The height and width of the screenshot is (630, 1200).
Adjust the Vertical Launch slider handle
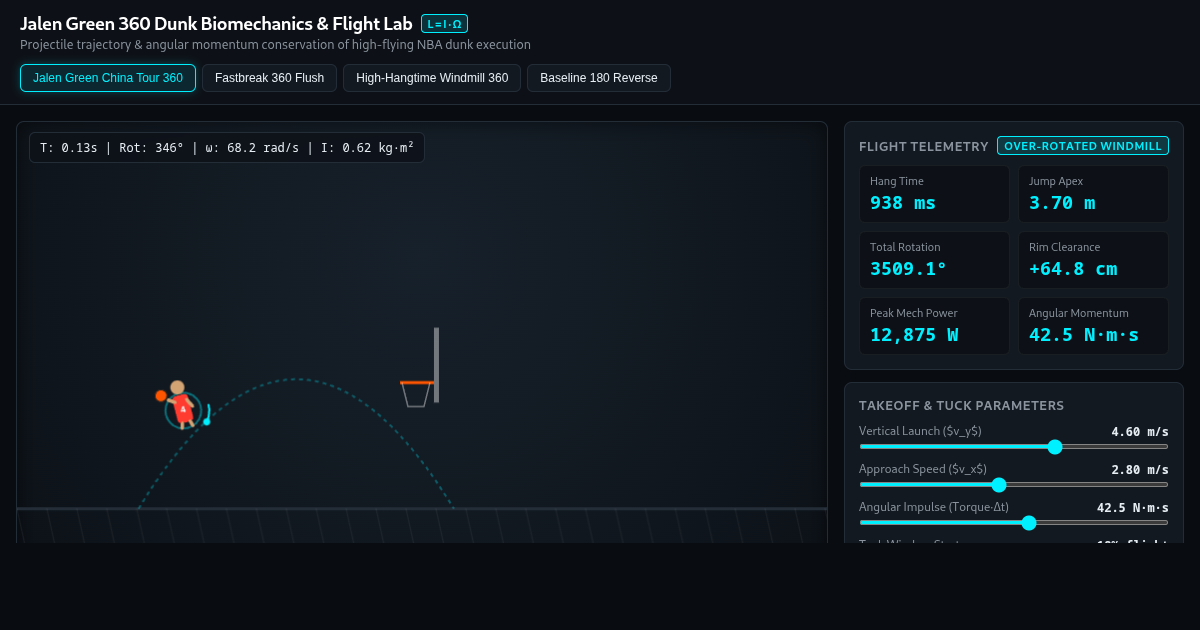pos(1055,447)
